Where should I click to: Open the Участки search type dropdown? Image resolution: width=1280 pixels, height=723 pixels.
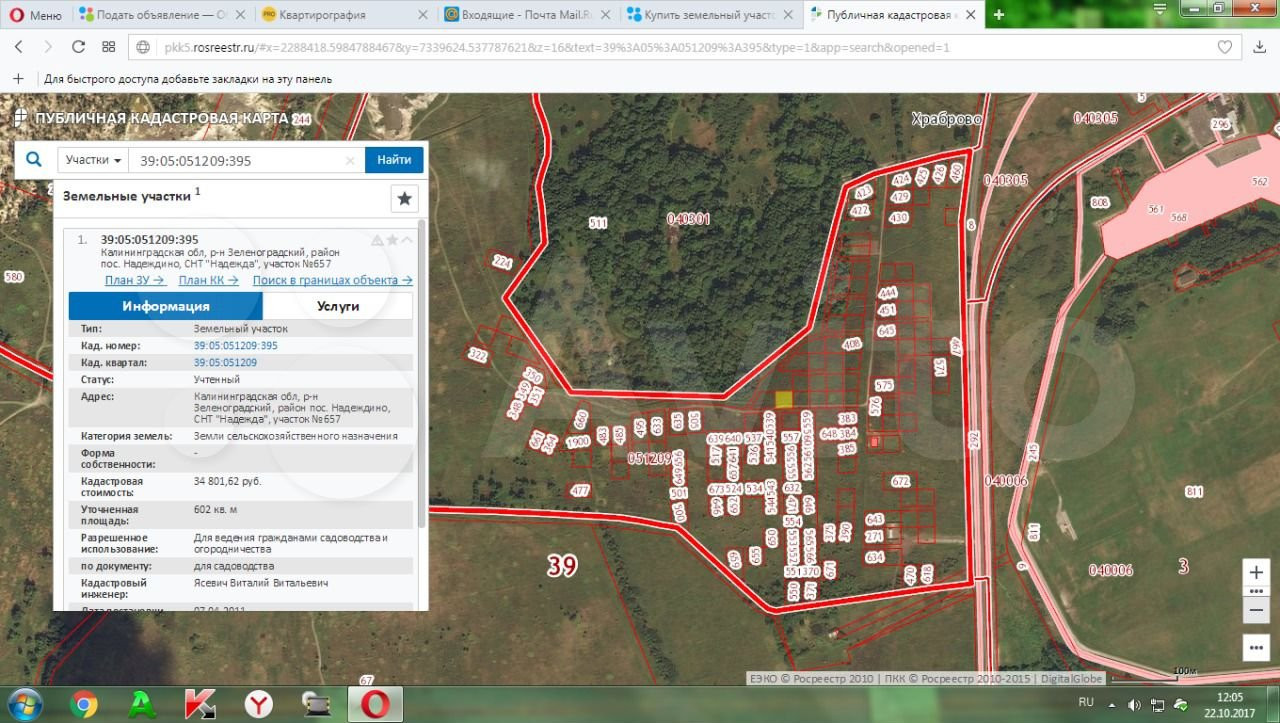pyautogui.click(x=94, y=160)
